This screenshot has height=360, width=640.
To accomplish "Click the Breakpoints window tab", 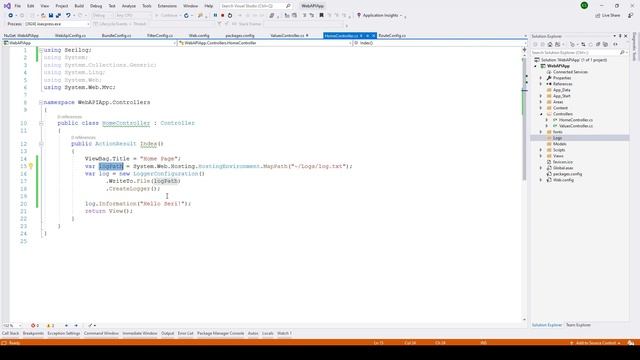I will tap(33, 333).
